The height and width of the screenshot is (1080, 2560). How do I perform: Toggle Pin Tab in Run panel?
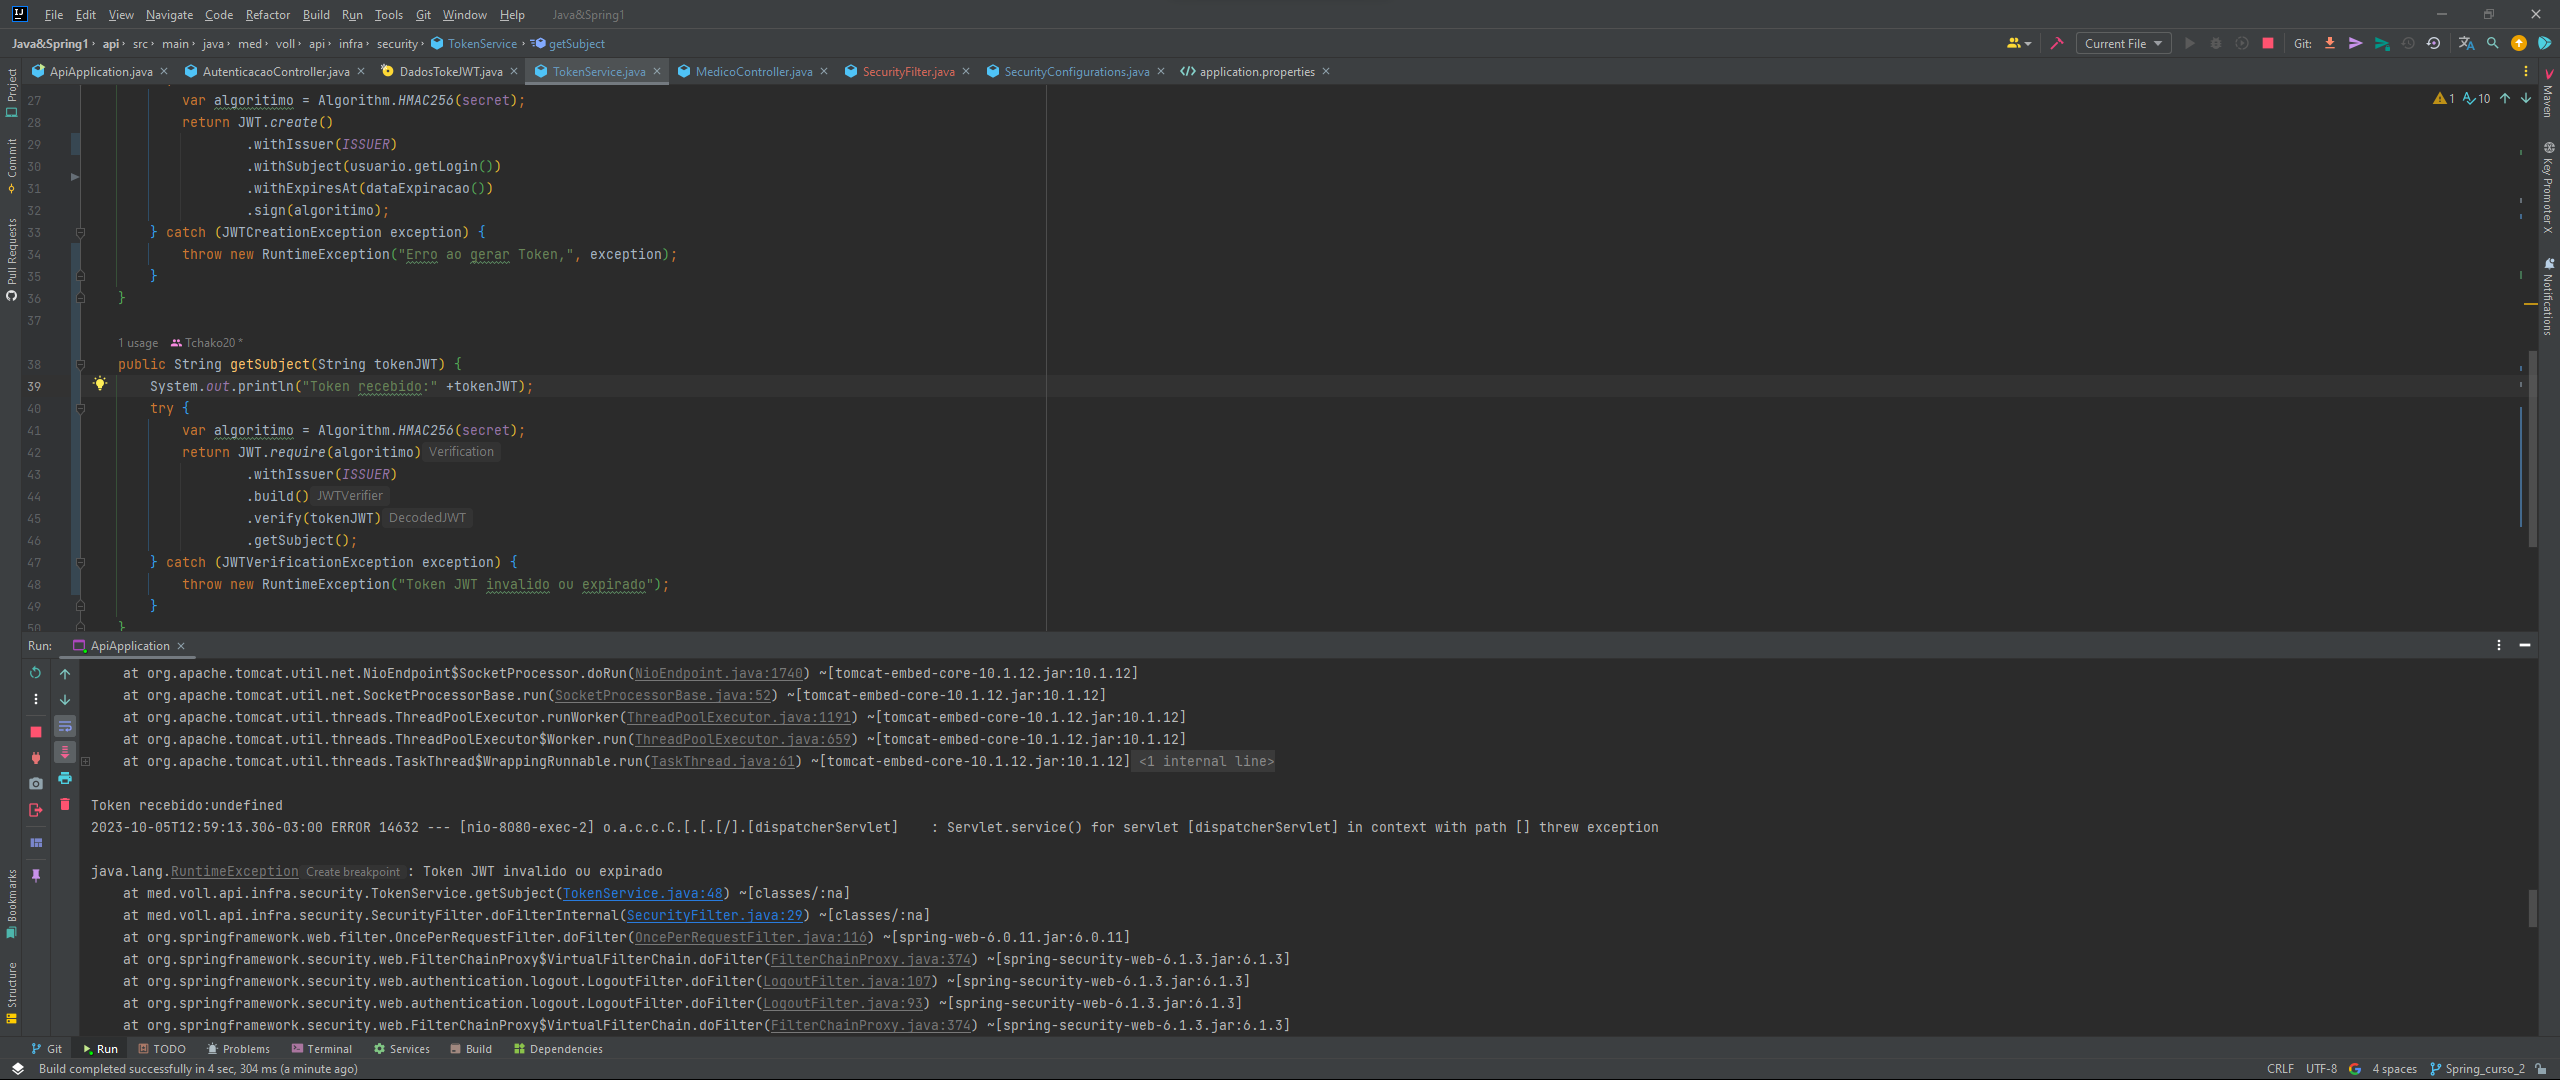[x=36, y=875]
